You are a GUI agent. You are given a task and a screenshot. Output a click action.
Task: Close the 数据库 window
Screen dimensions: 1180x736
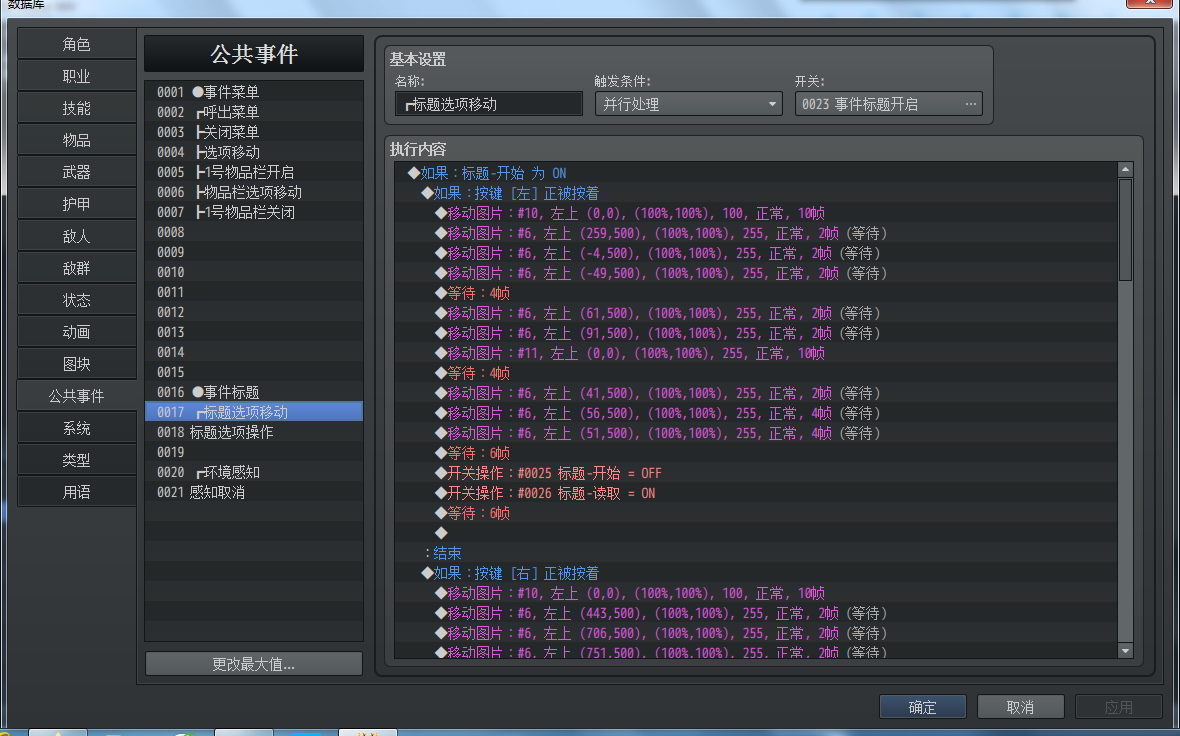[x=1150, y=3]
